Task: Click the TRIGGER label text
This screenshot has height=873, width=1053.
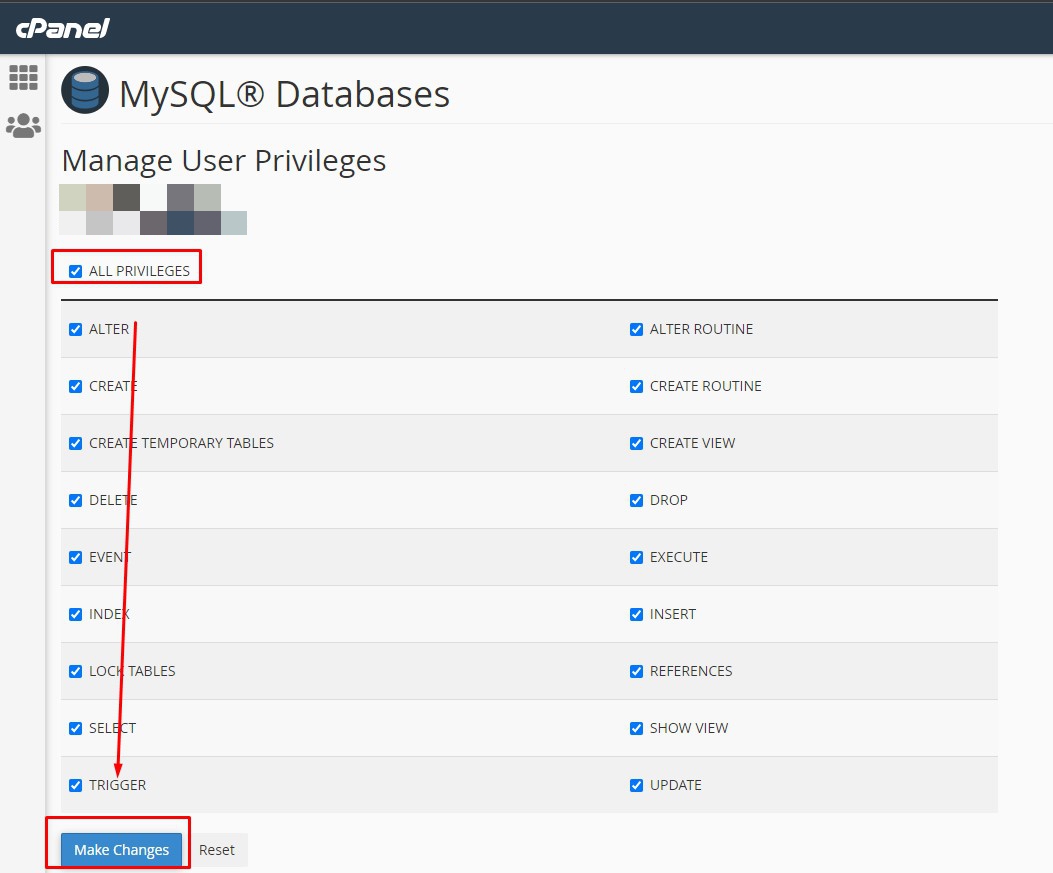Action: point(118,785)
